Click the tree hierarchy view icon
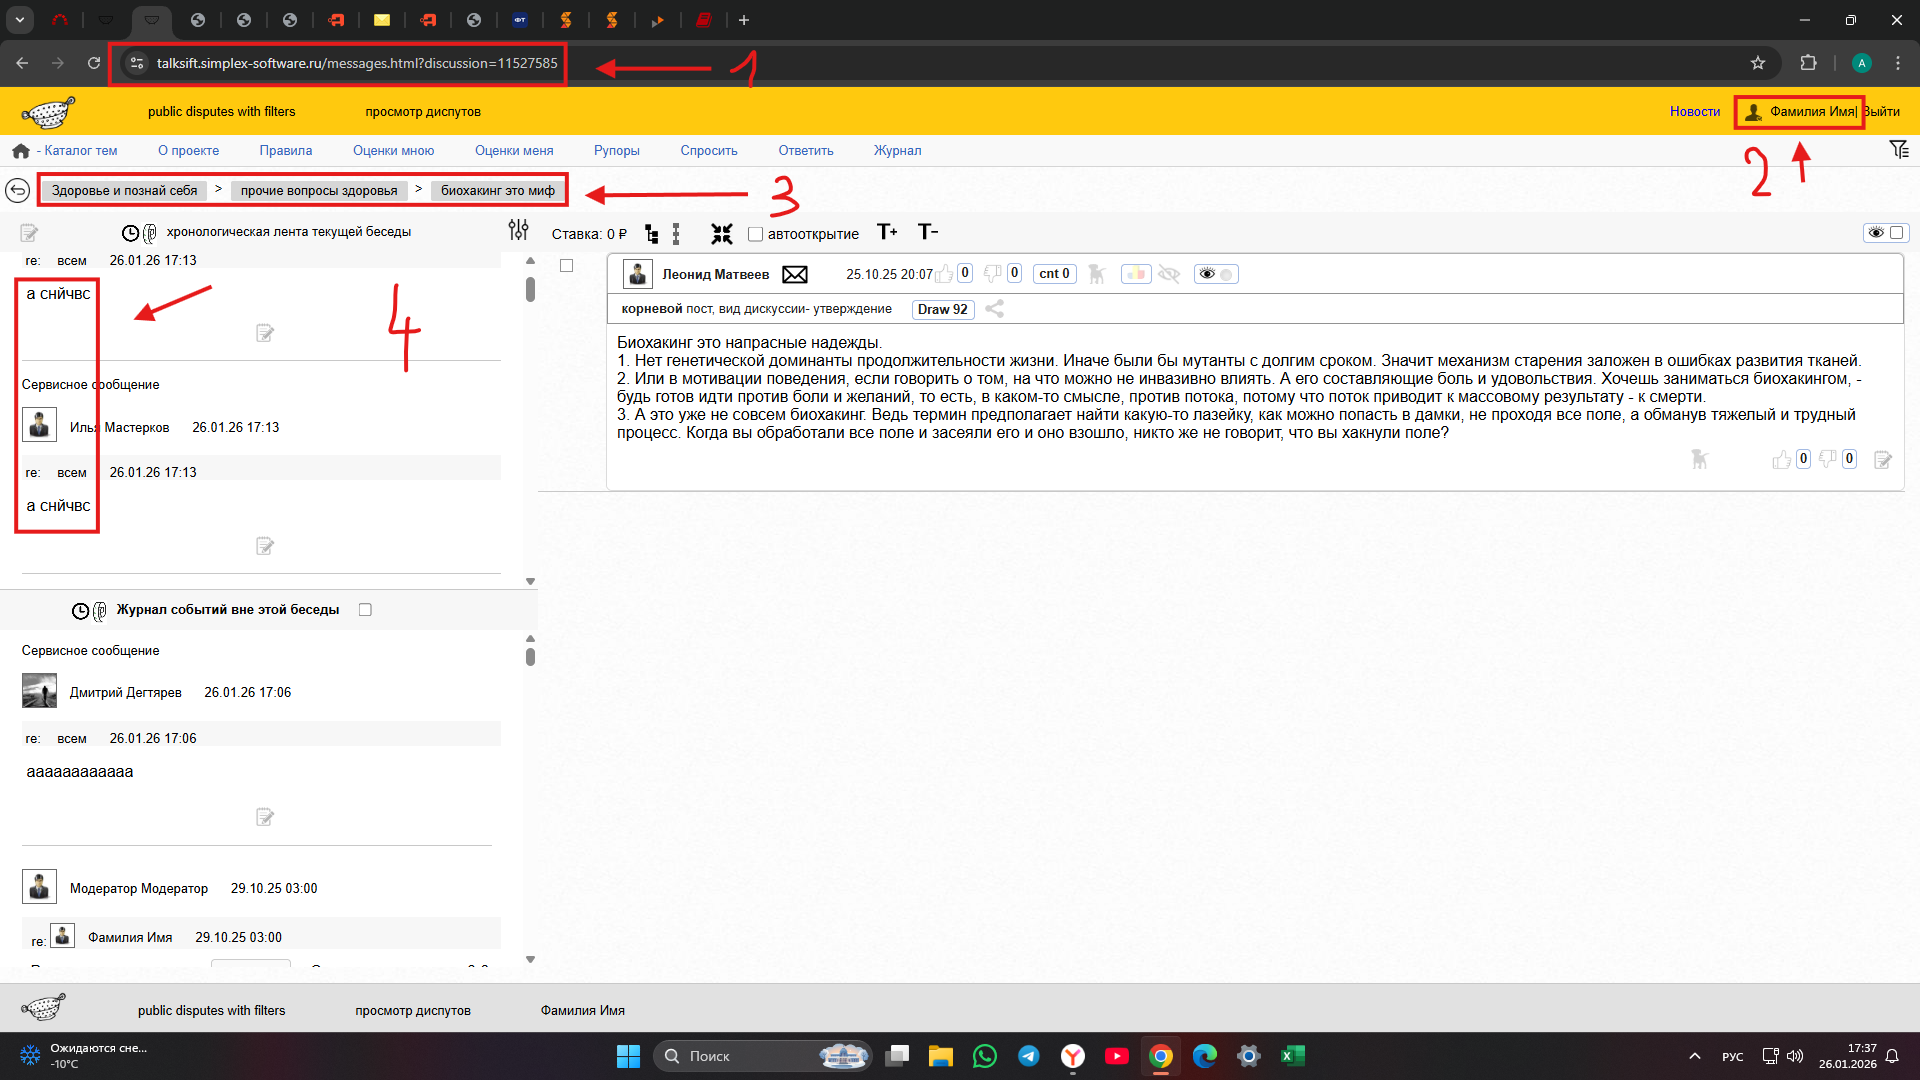Screen dimensions: 1920x1080 (x=652, y=234)
